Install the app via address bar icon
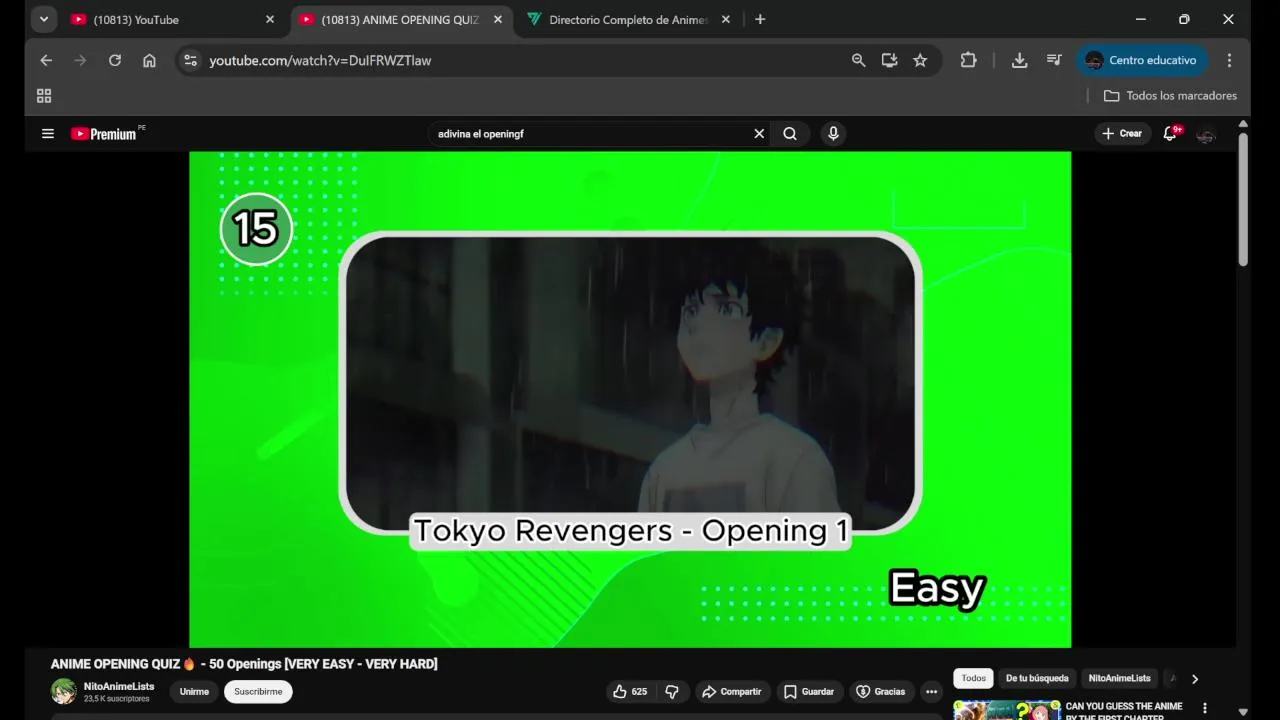The image size is (1280, 720). pos(889,60)
